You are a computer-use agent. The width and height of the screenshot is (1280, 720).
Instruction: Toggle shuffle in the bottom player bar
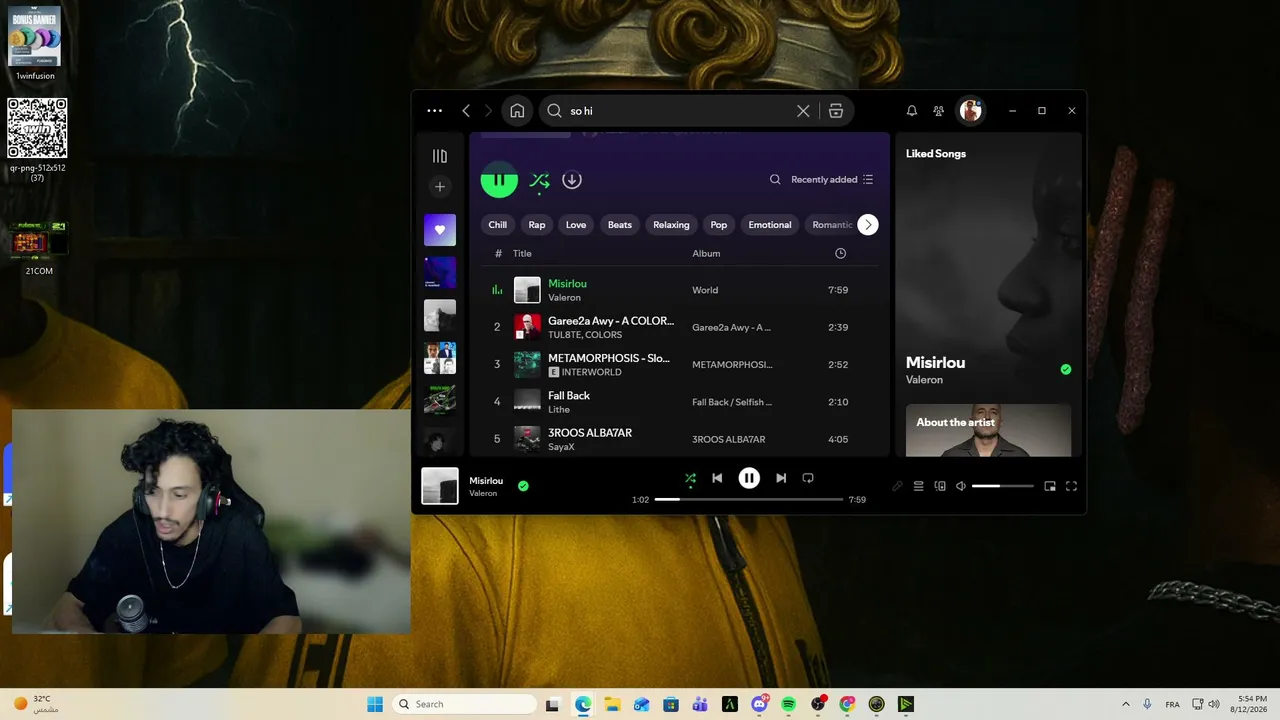[x=690, y=479]
